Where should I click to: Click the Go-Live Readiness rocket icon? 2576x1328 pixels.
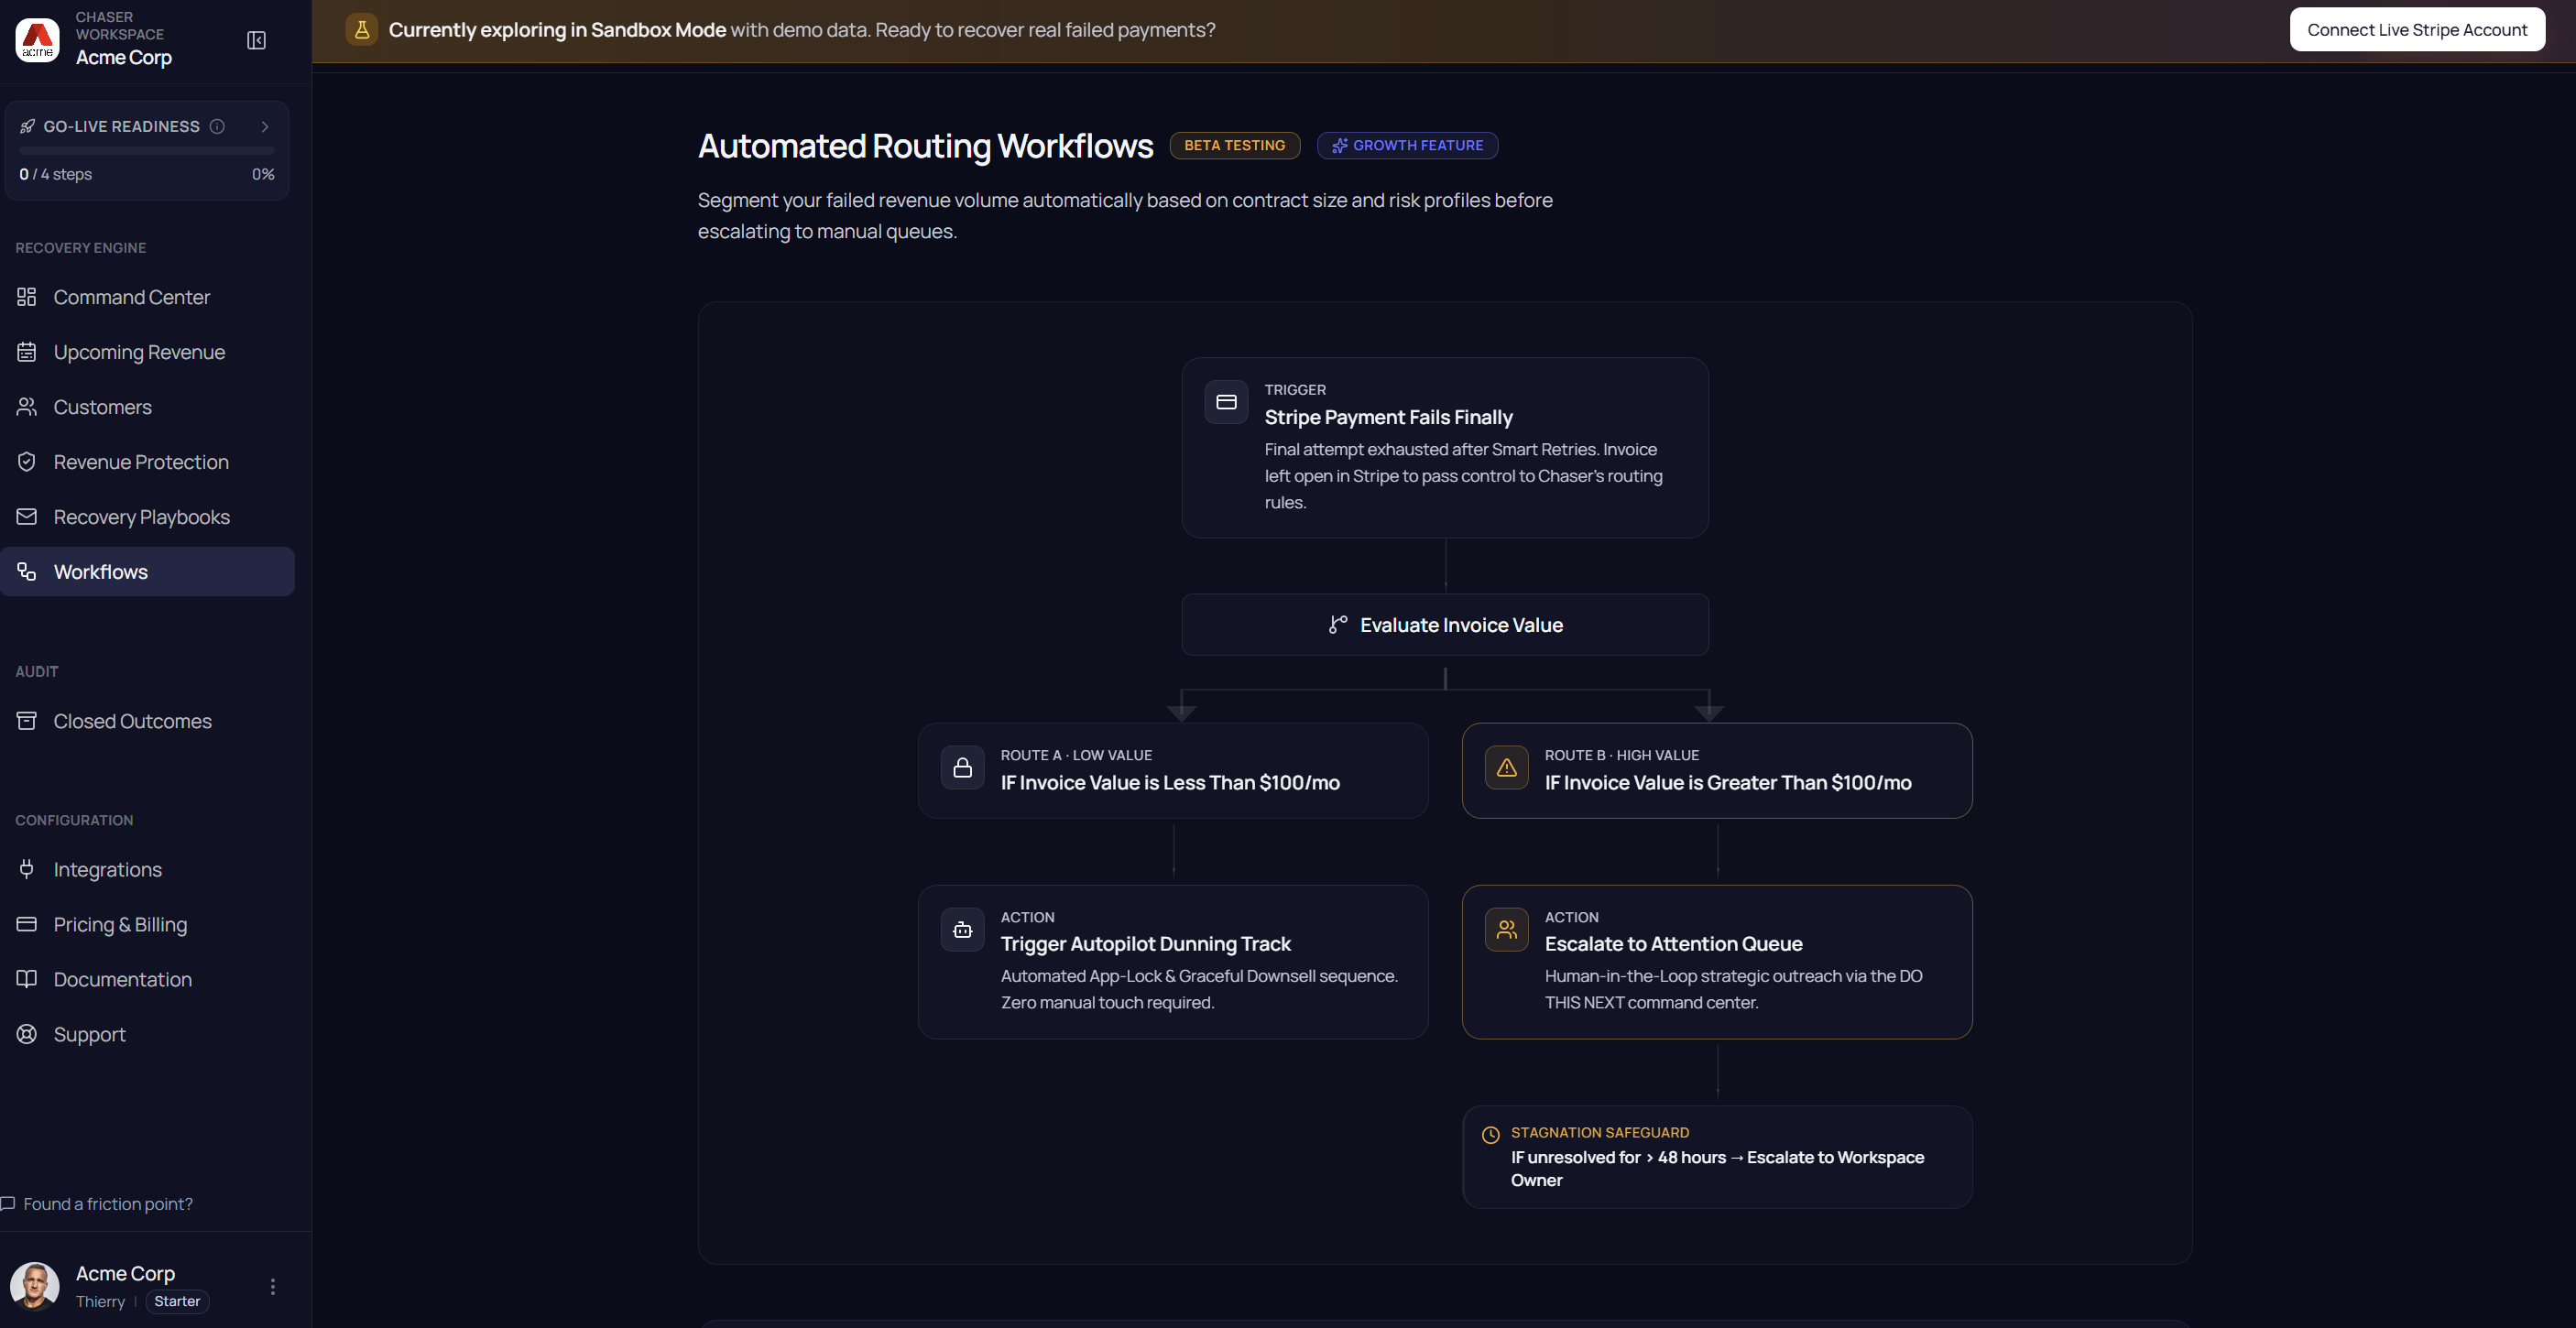point(27,126)
